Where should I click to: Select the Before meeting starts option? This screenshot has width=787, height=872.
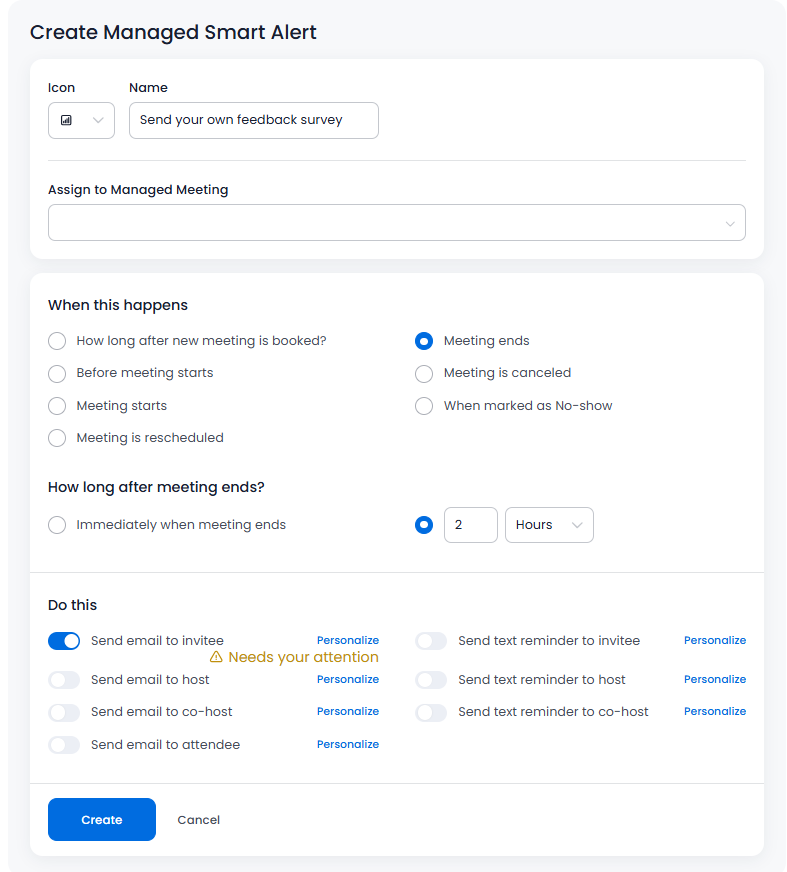coord(58,373)
